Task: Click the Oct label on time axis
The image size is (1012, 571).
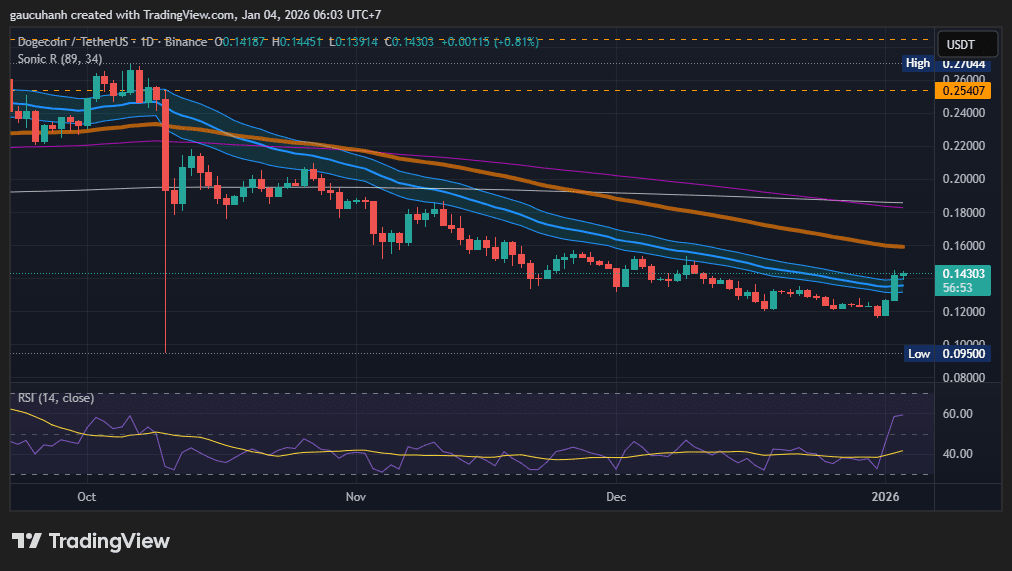Action: (86, 496)
